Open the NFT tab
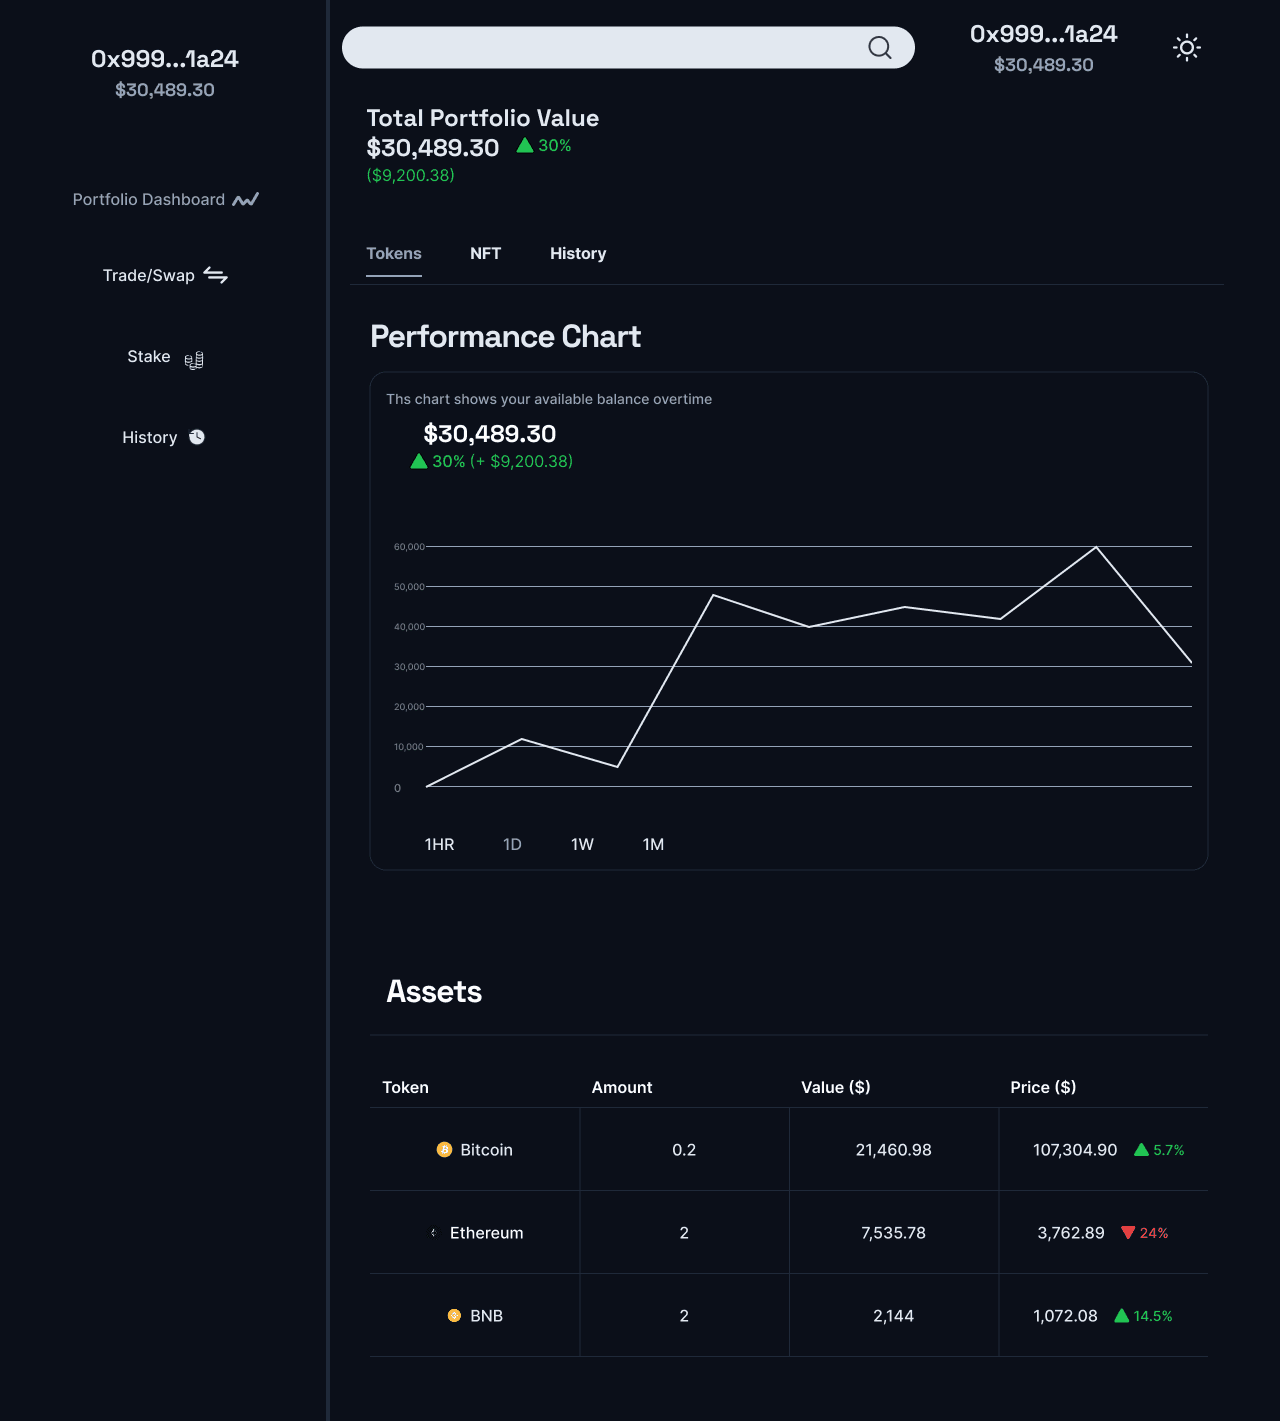The image size is (1280, 1421). 486,253
